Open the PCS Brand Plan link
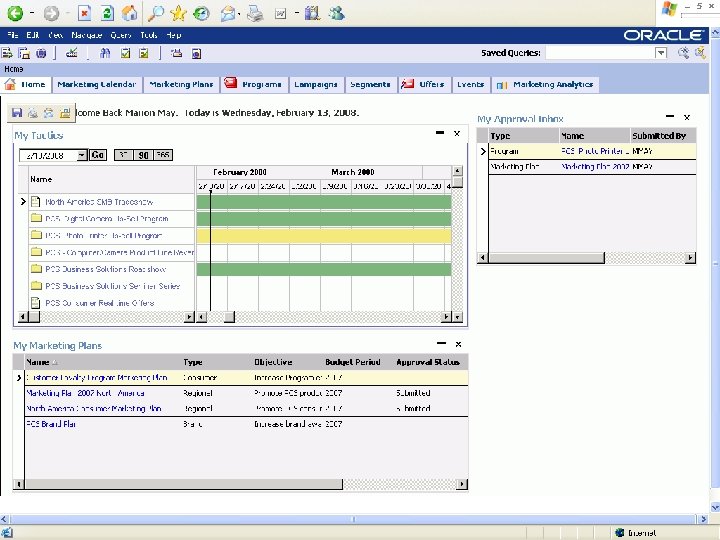The image size is (720, 540). pos(51,424)
